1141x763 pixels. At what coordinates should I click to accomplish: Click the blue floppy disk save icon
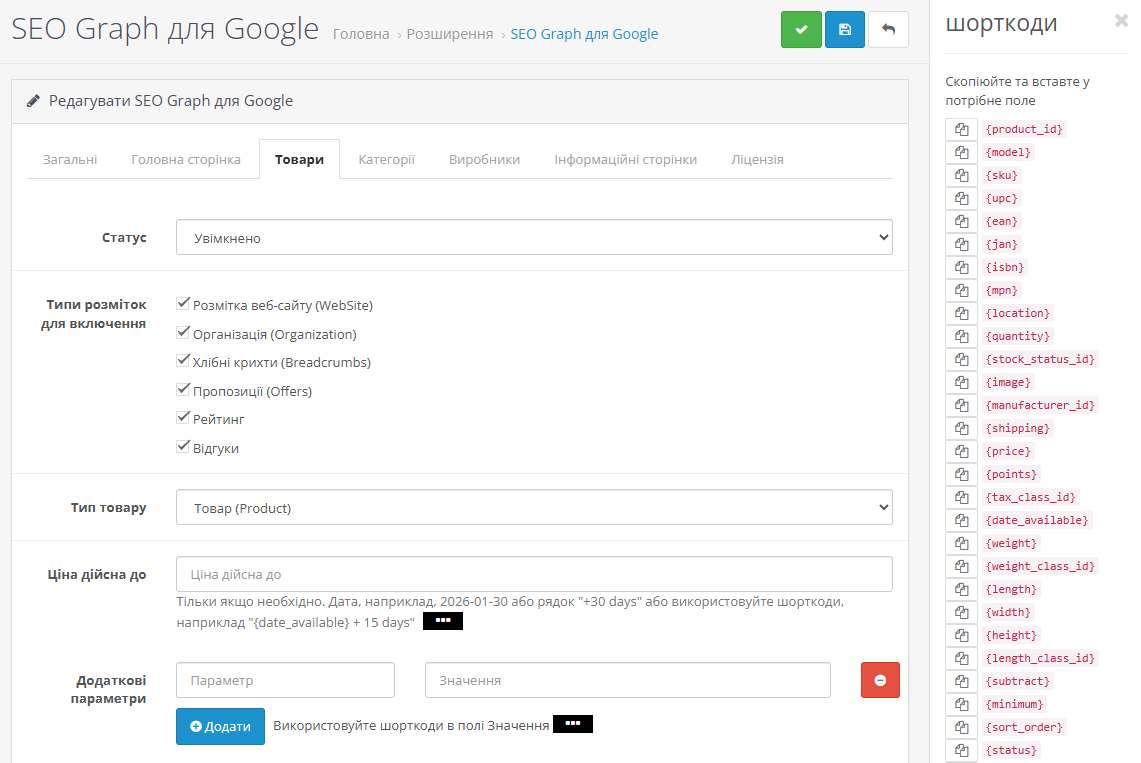[845, 30]
